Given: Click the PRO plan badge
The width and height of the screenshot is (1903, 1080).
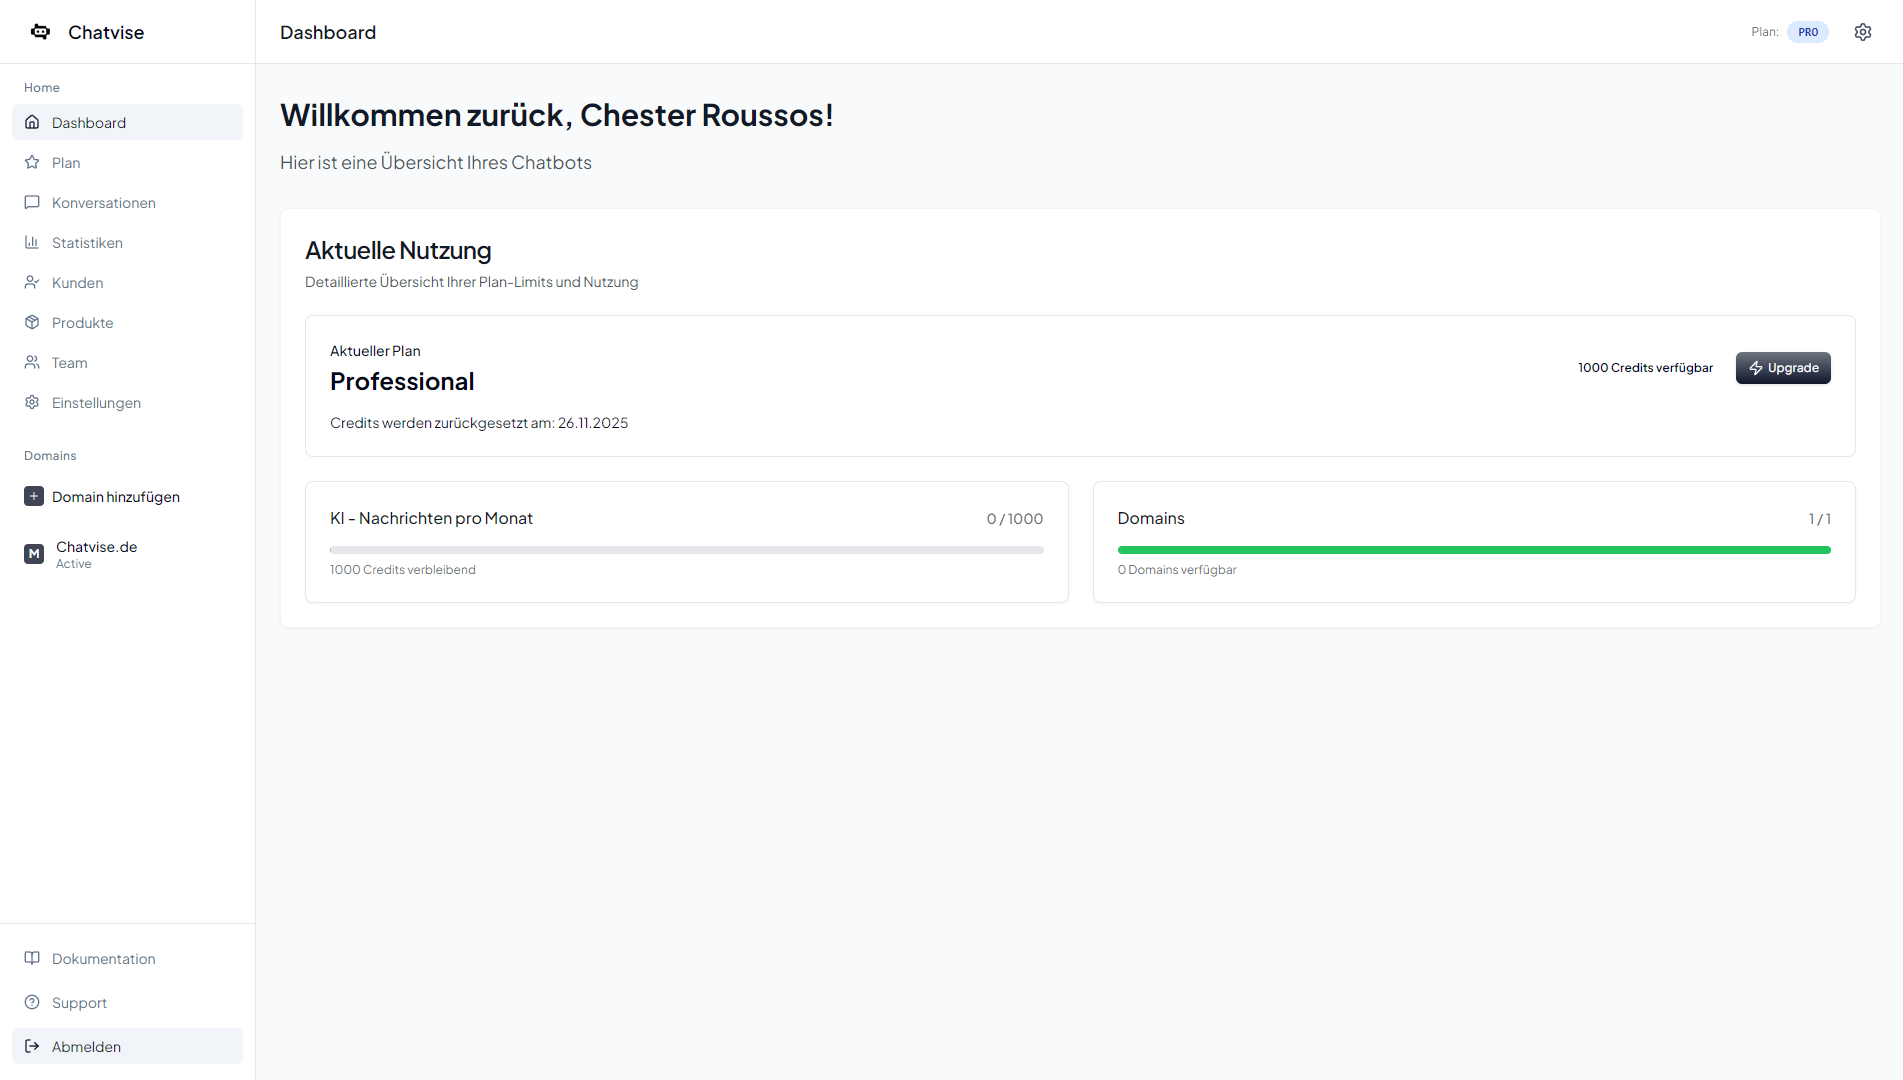Looking at the screenshot, I should [1807, 31].
